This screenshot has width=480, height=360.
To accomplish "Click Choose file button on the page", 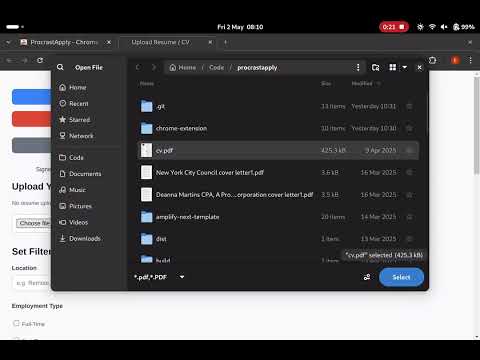I will coord(34,223).
